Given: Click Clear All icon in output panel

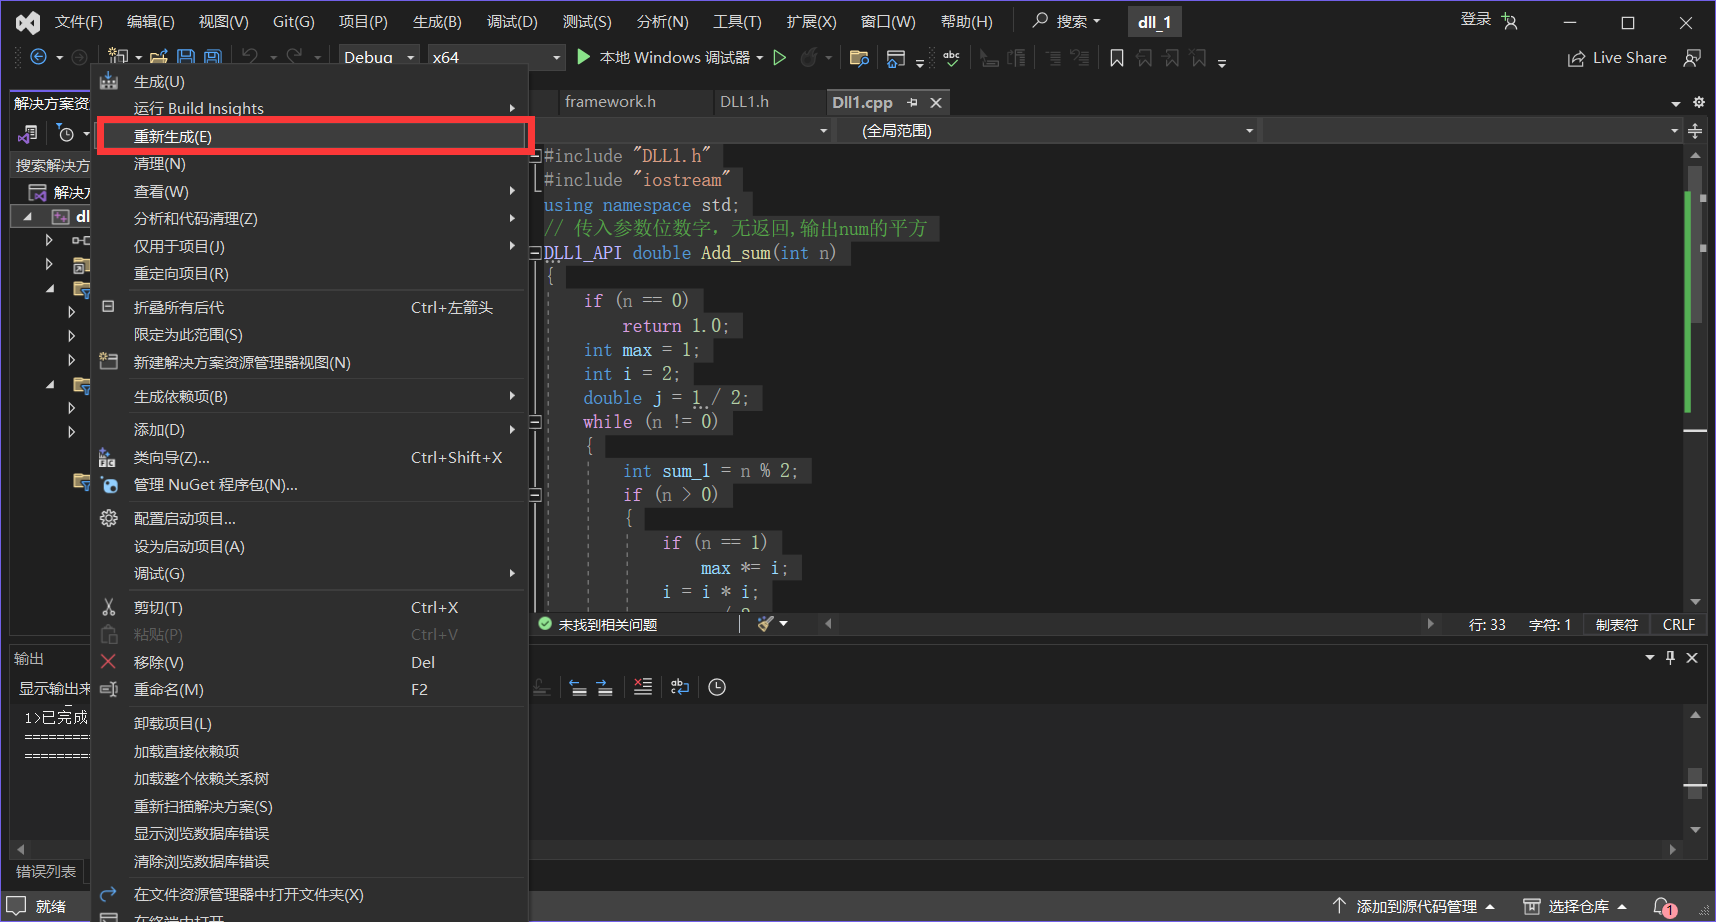Looking at the screenshot, I should pos(643,687).
